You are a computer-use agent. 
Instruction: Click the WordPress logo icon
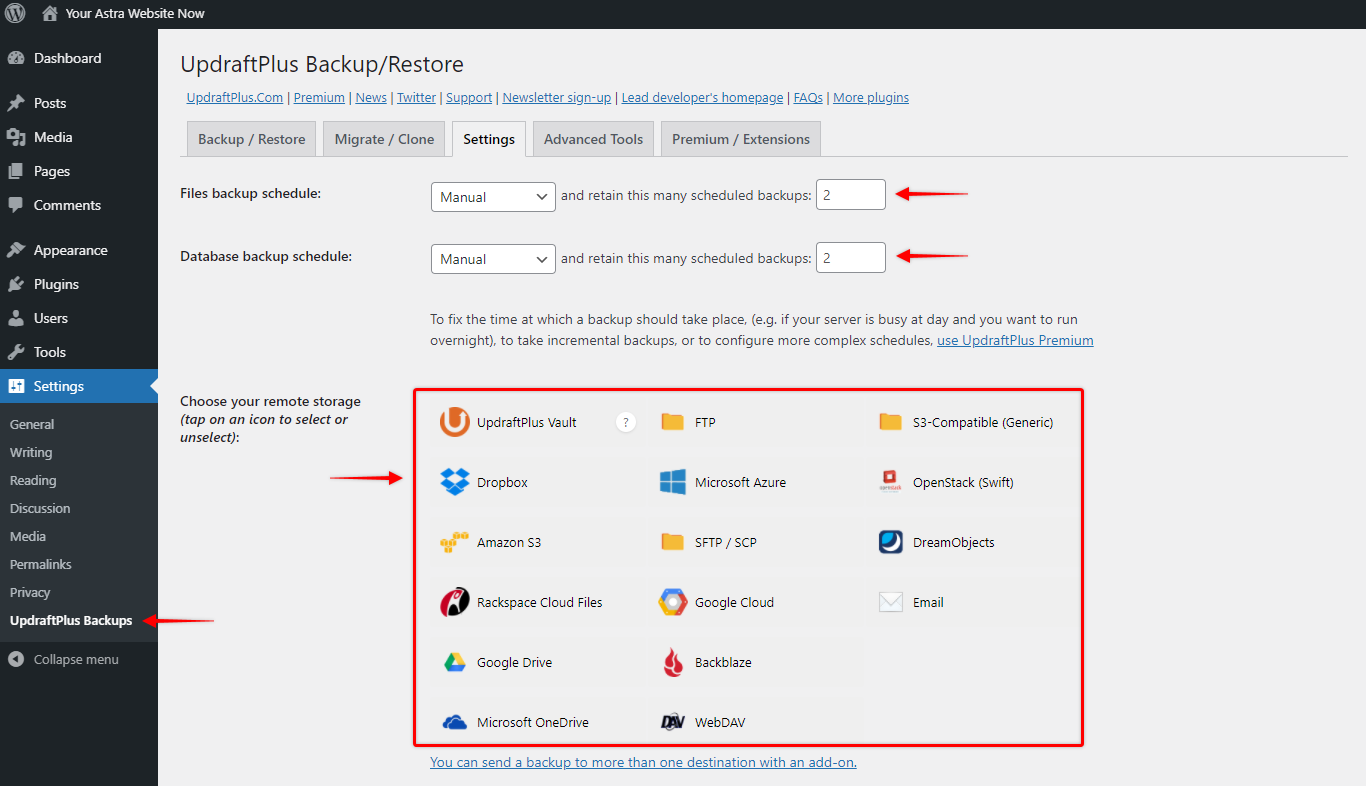click(15, 14)
